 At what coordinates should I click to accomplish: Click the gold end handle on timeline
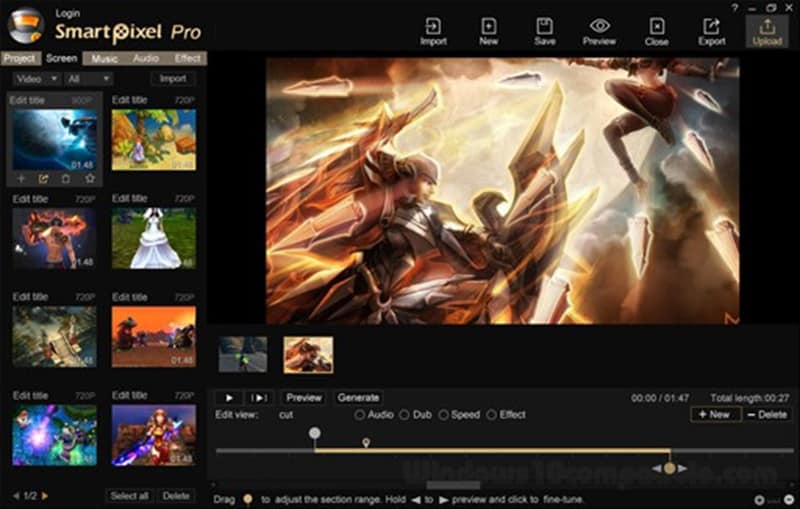669,468
